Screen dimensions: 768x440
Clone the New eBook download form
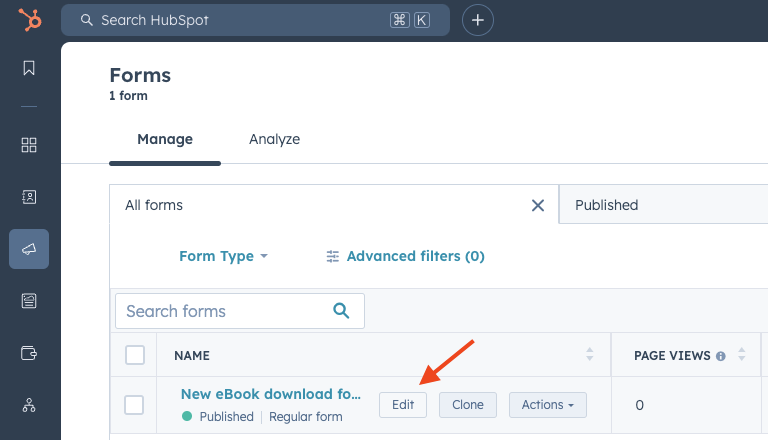click(x=468, y=405)
